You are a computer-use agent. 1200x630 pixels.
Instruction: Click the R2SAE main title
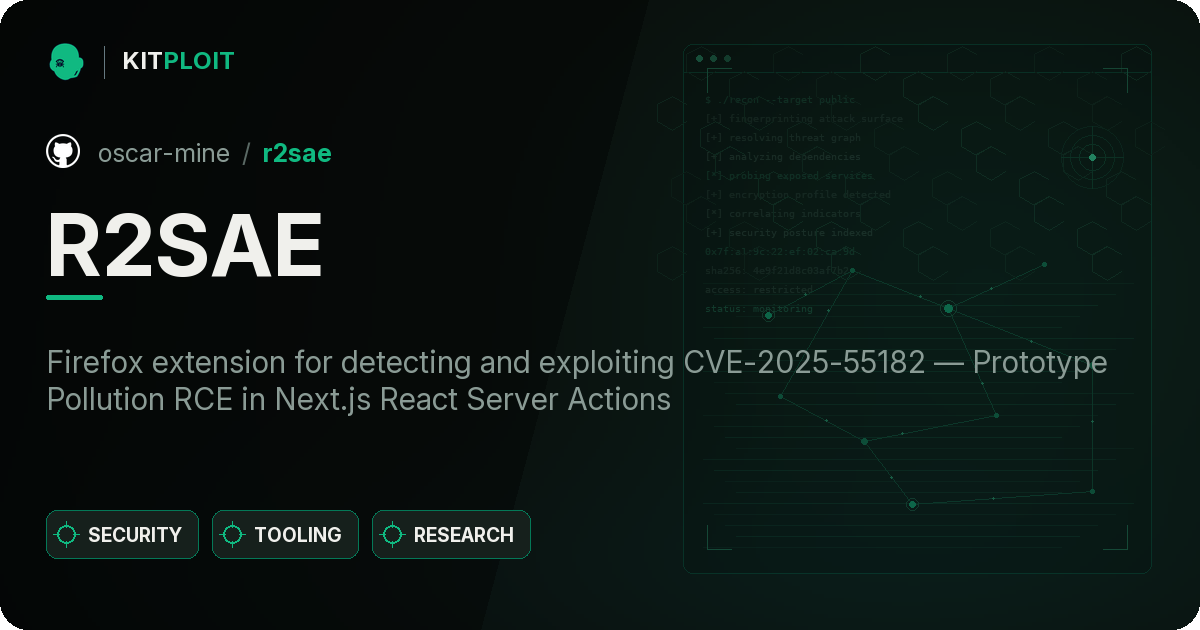185,245
